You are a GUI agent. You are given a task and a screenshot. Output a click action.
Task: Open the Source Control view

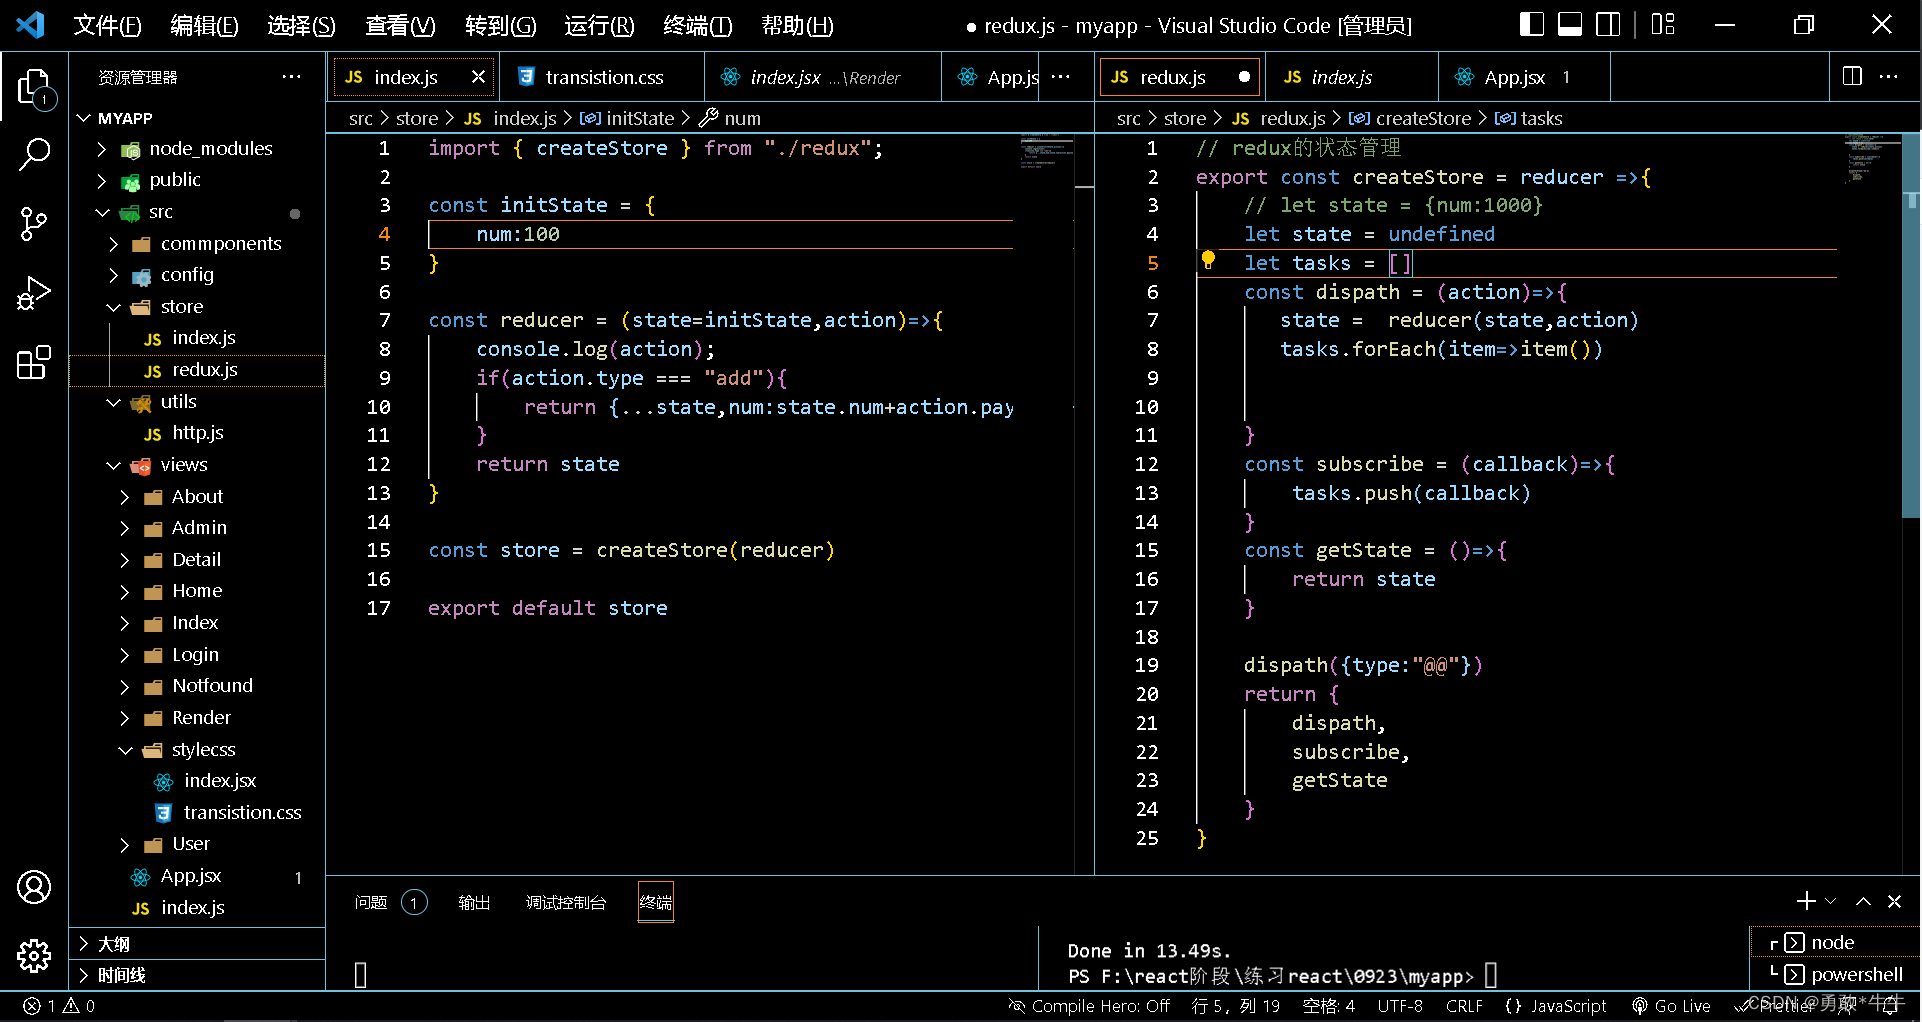click(x=34, y=223)
